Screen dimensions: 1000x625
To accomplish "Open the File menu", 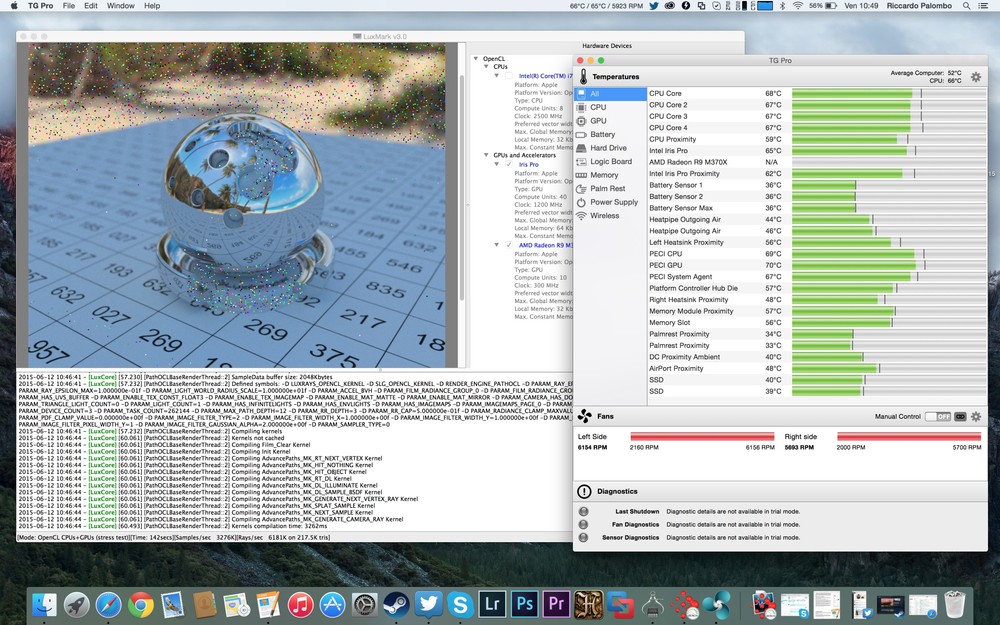I will 68,6.
